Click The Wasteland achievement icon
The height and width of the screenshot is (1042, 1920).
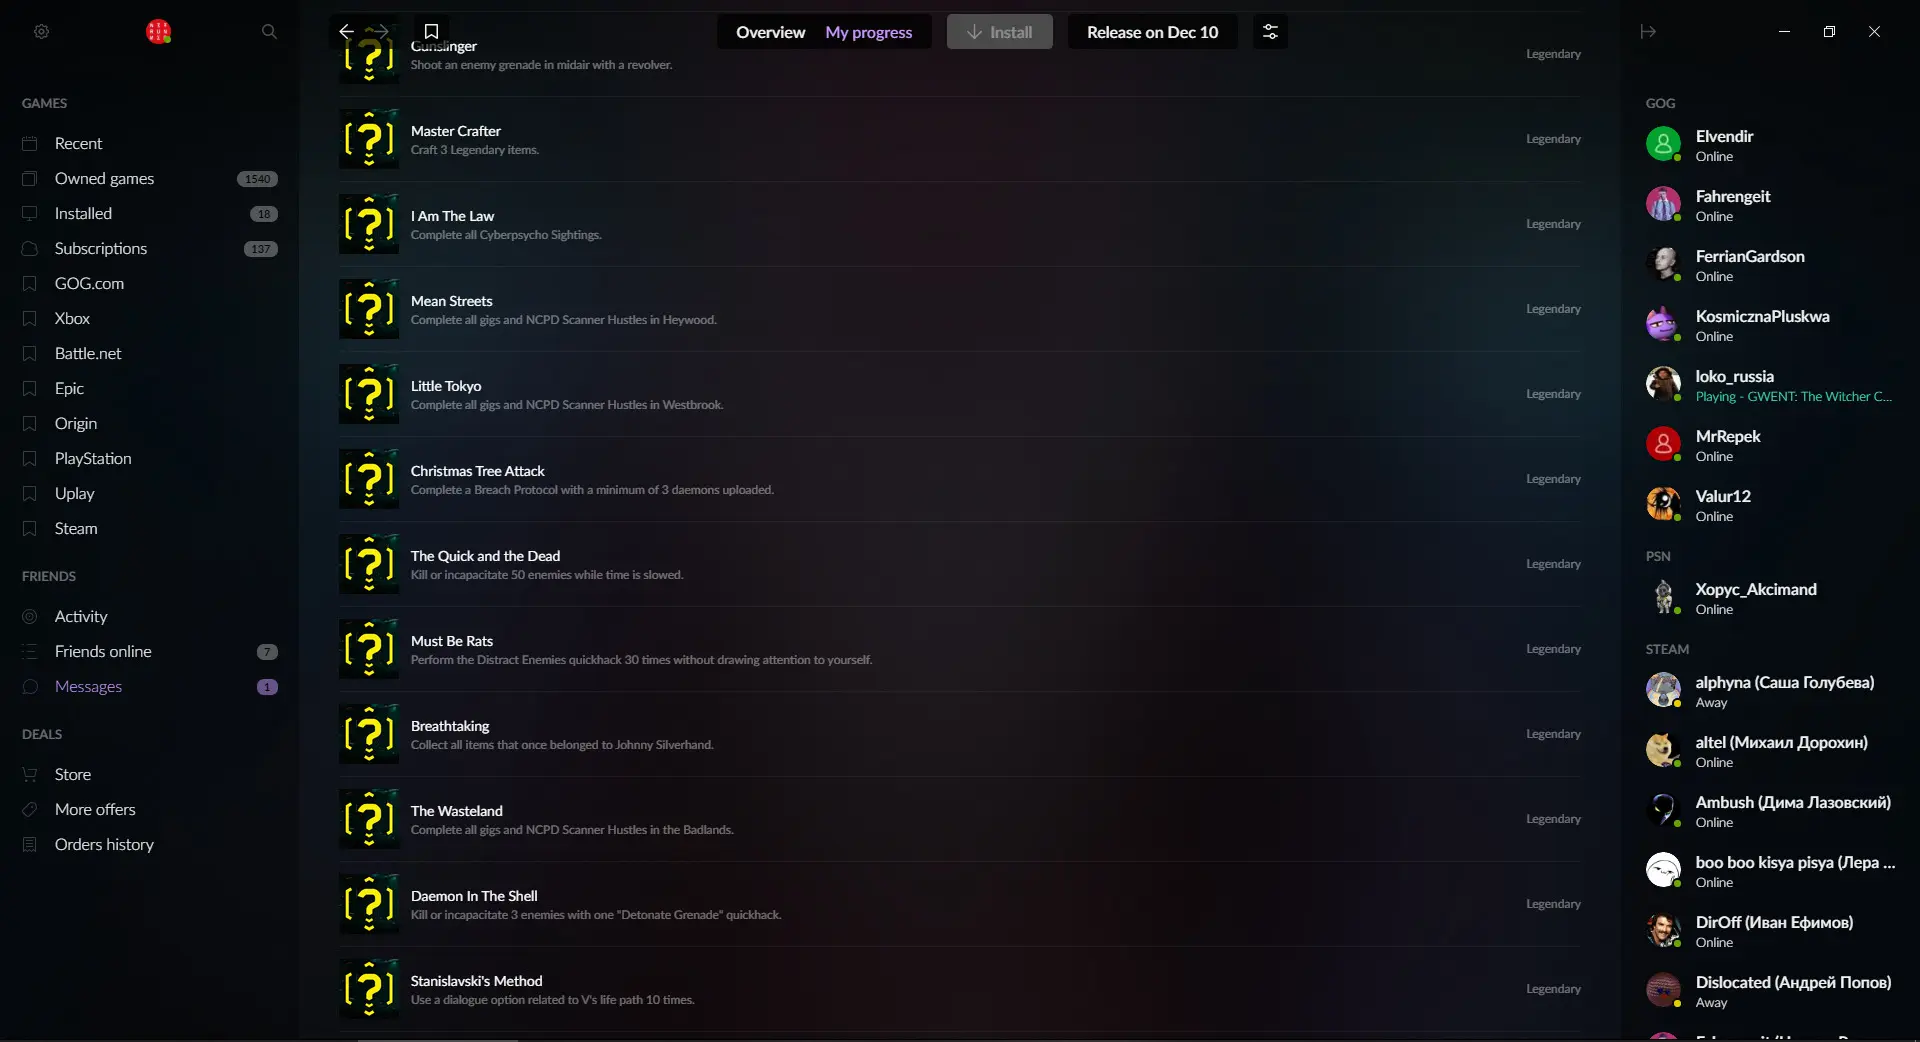pos(369,819)
